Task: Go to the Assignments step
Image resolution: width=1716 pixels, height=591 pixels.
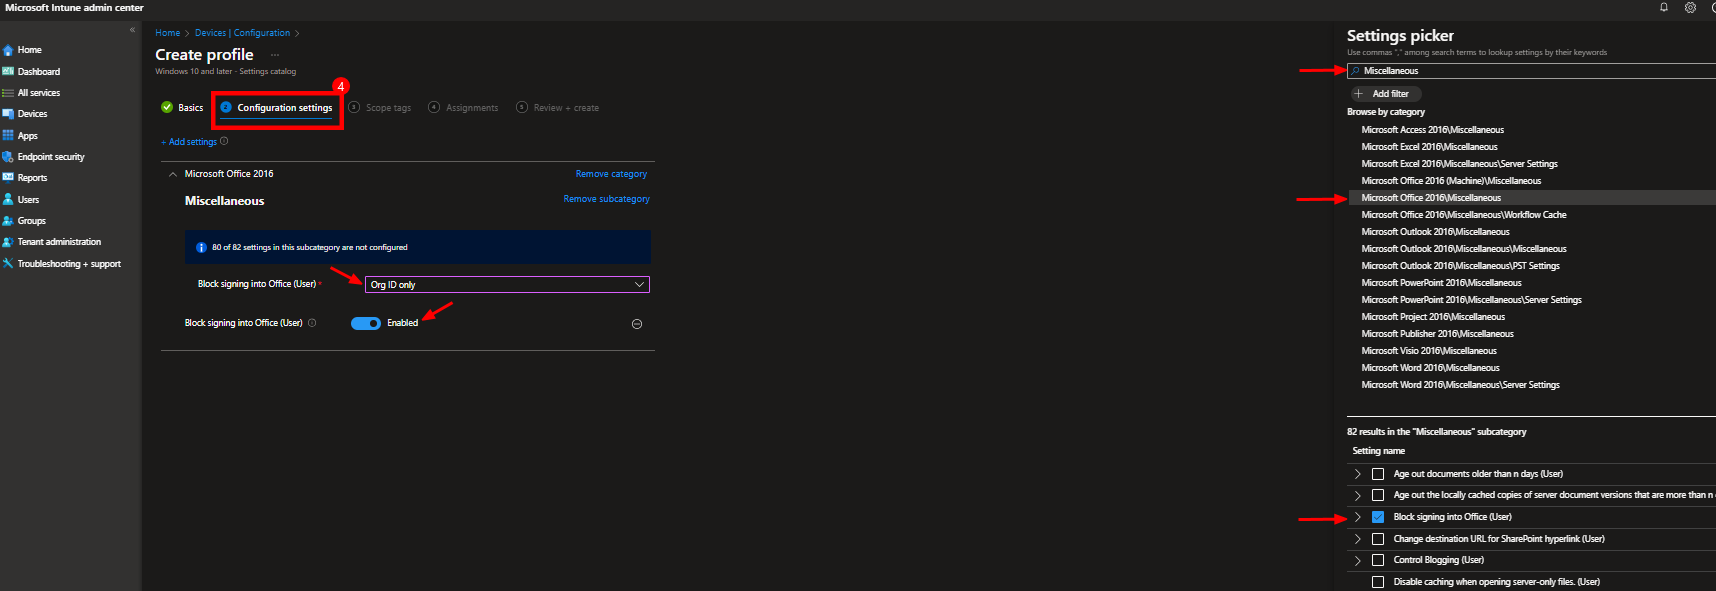Action: coord(463,108)
